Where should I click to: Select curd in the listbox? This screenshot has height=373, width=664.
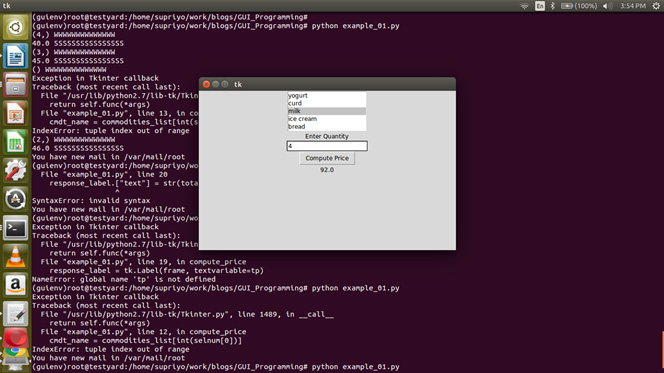tap(326, 103)
